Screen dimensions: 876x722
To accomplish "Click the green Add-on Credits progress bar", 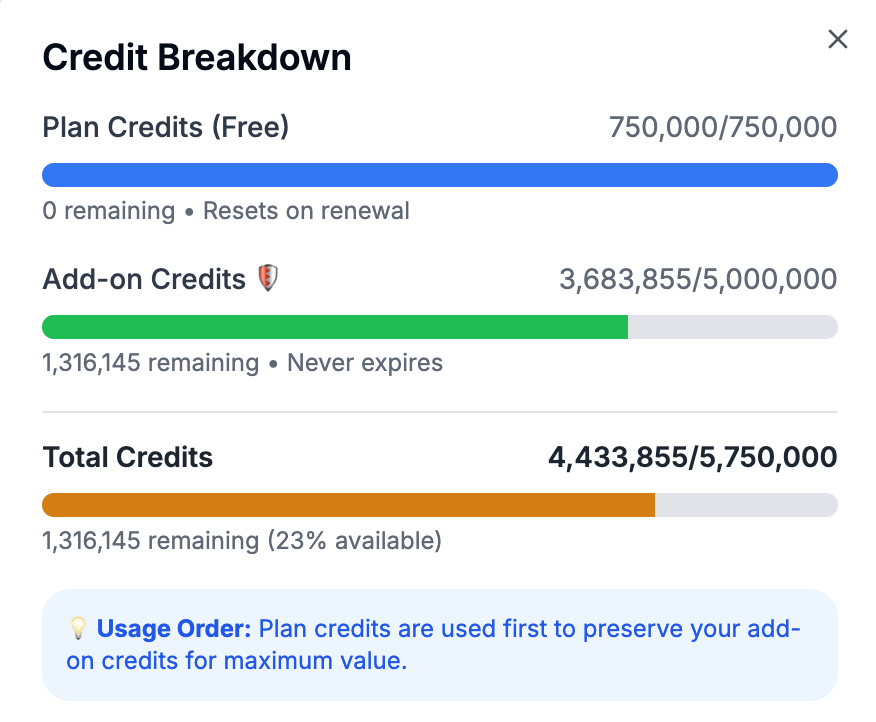I will pos(334,327).
